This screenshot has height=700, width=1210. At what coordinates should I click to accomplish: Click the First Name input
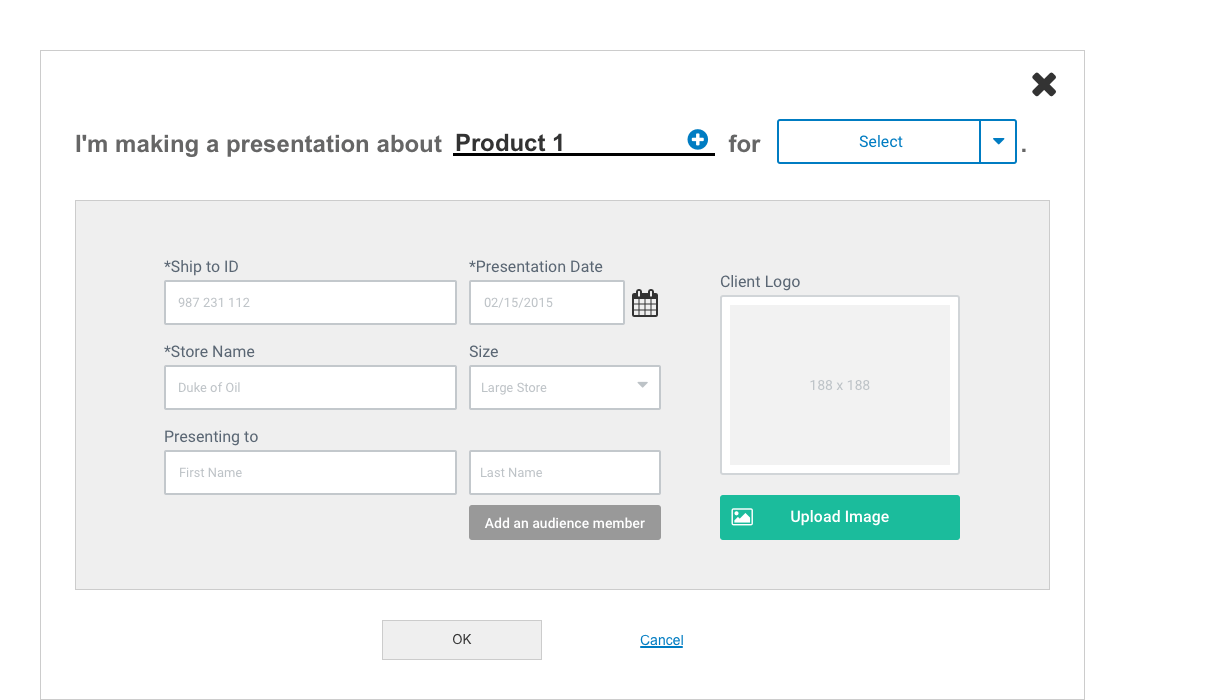click(310, 473)
